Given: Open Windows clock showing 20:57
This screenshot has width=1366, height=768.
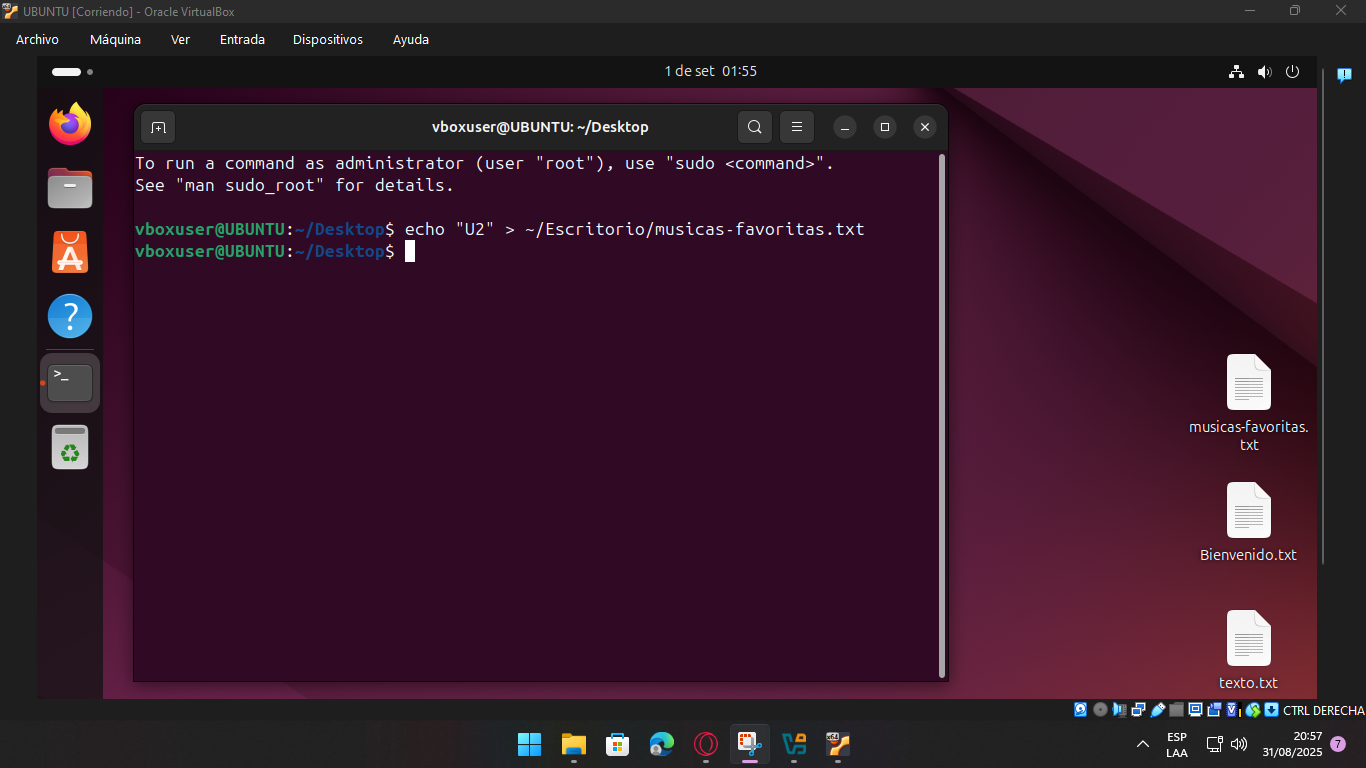Looking at the screenshot, I should 1292,744.
